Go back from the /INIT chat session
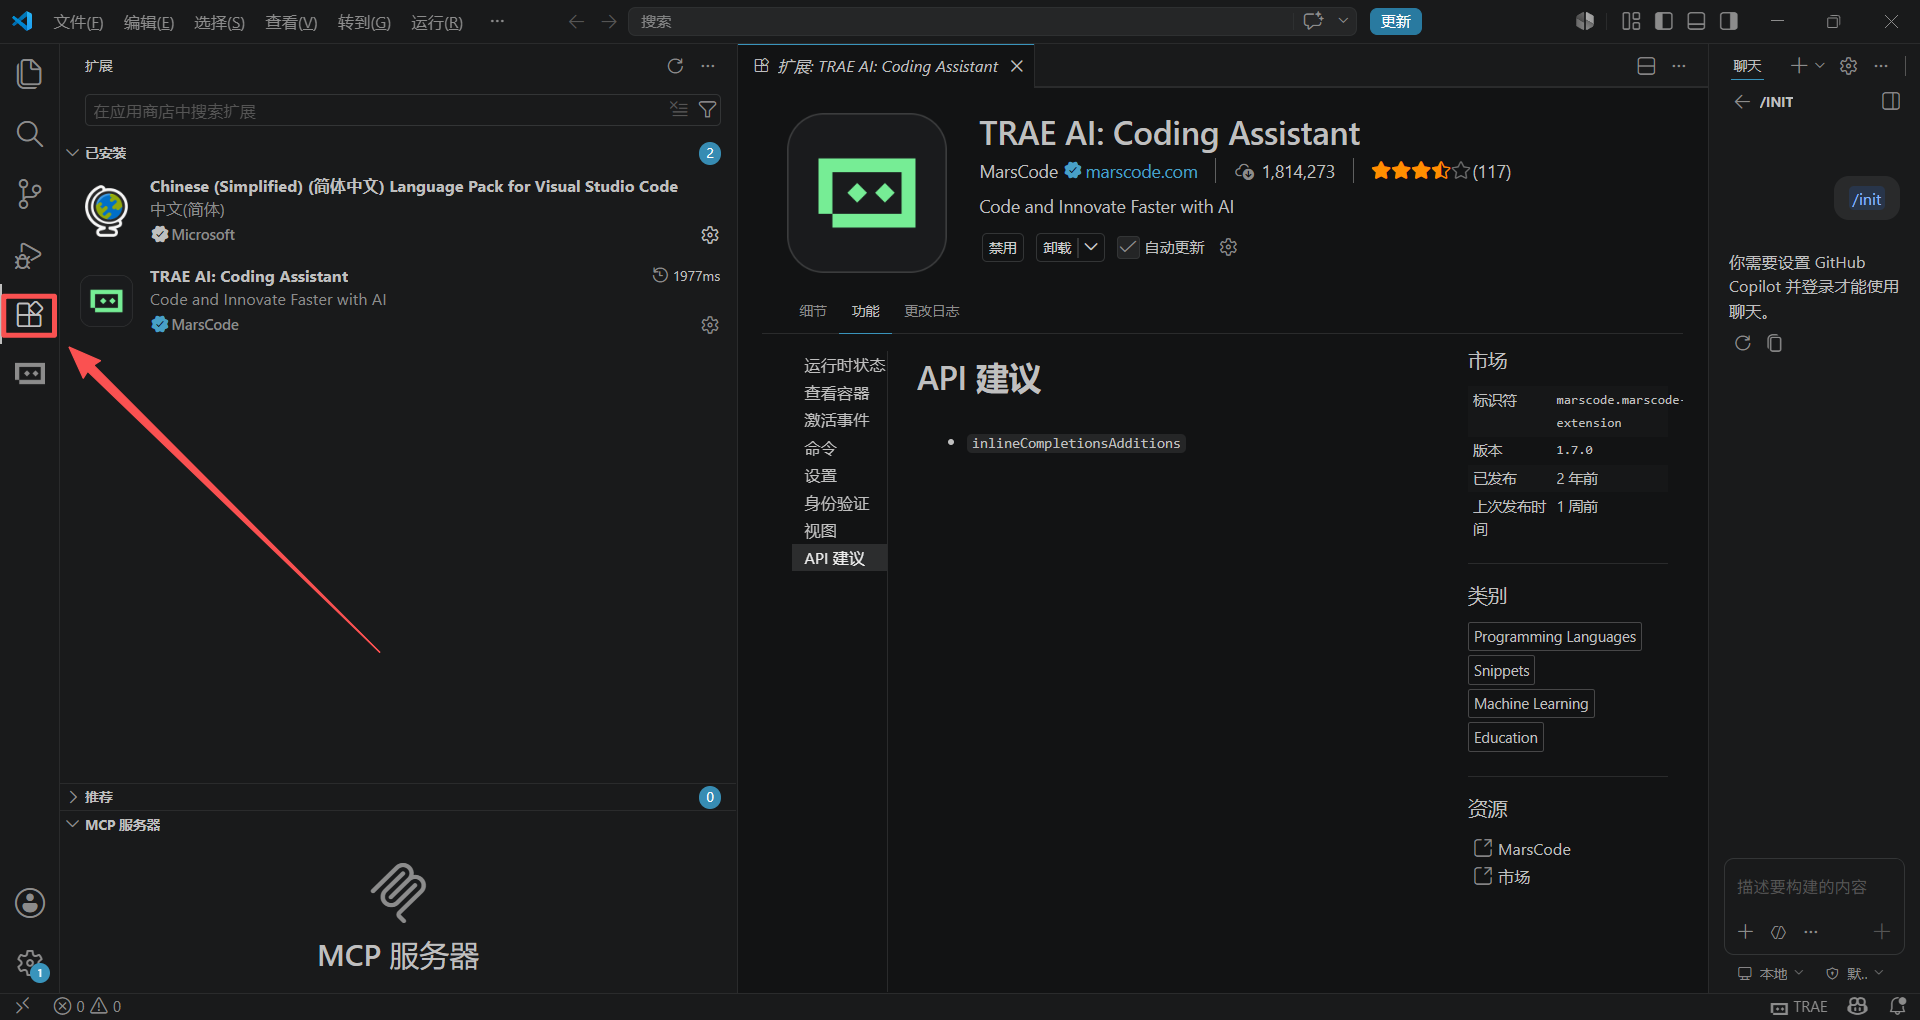Image resolution: width=1920 pixels, height=1020 pixels. point(1742,102)
